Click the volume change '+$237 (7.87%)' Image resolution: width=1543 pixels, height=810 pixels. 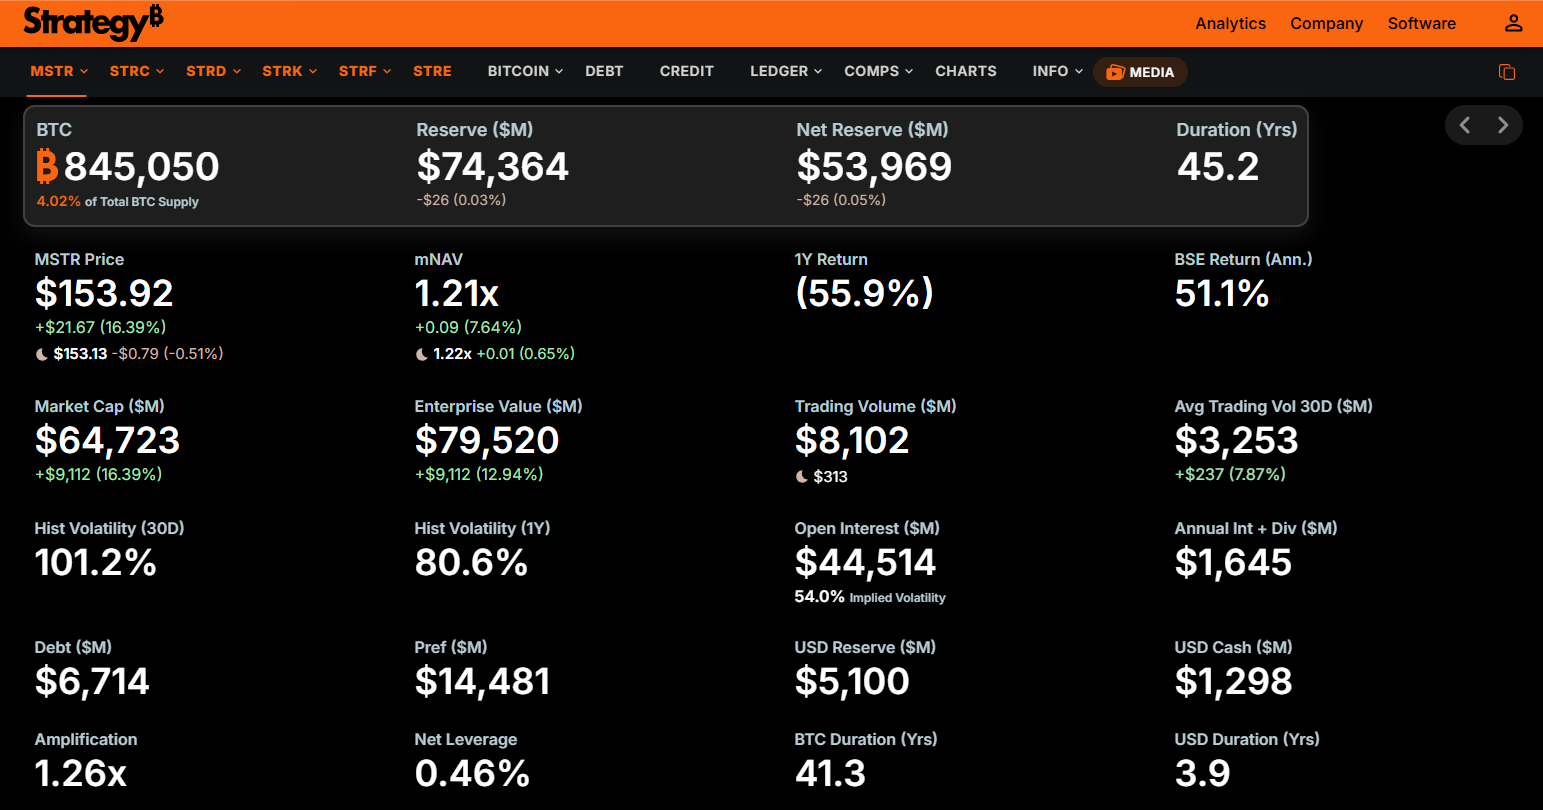click(1231, 474)
